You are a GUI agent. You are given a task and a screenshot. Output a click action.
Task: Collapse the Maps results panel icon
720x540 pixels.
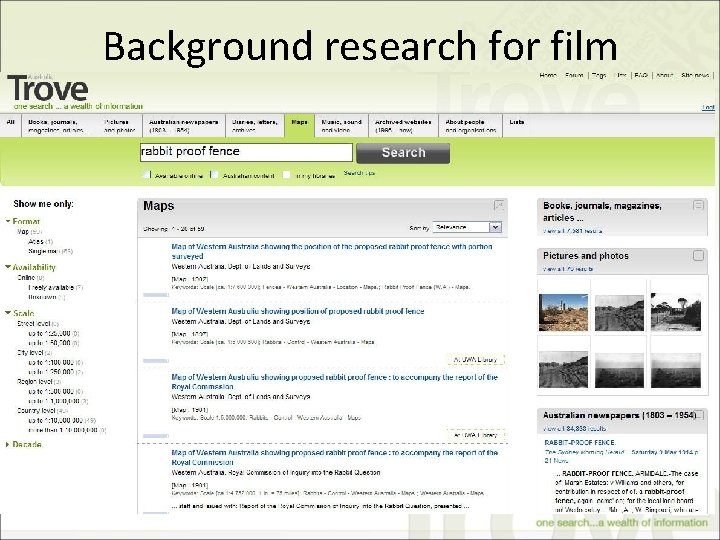click(499, 205)
